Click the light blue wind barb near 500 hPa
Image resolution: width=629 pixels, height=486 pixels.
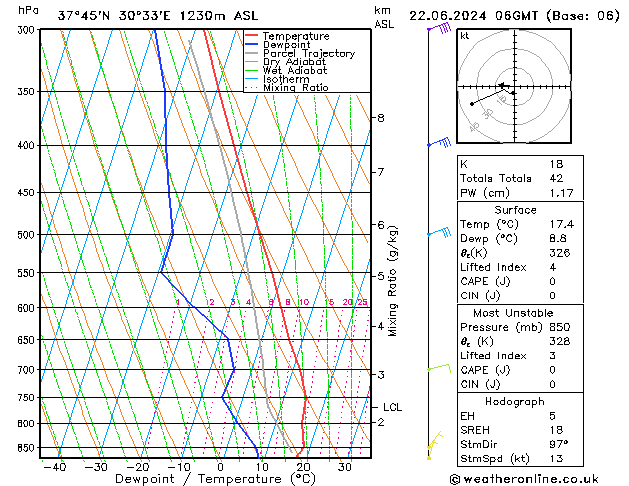click(439, 233)
